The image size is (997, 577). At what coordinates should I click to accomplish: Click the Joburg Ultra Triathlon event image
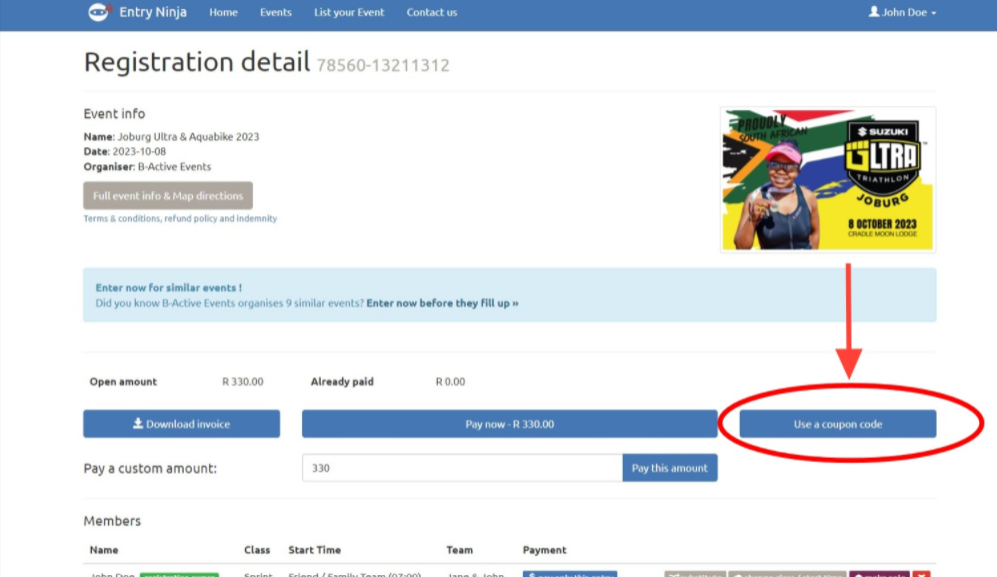828,179
